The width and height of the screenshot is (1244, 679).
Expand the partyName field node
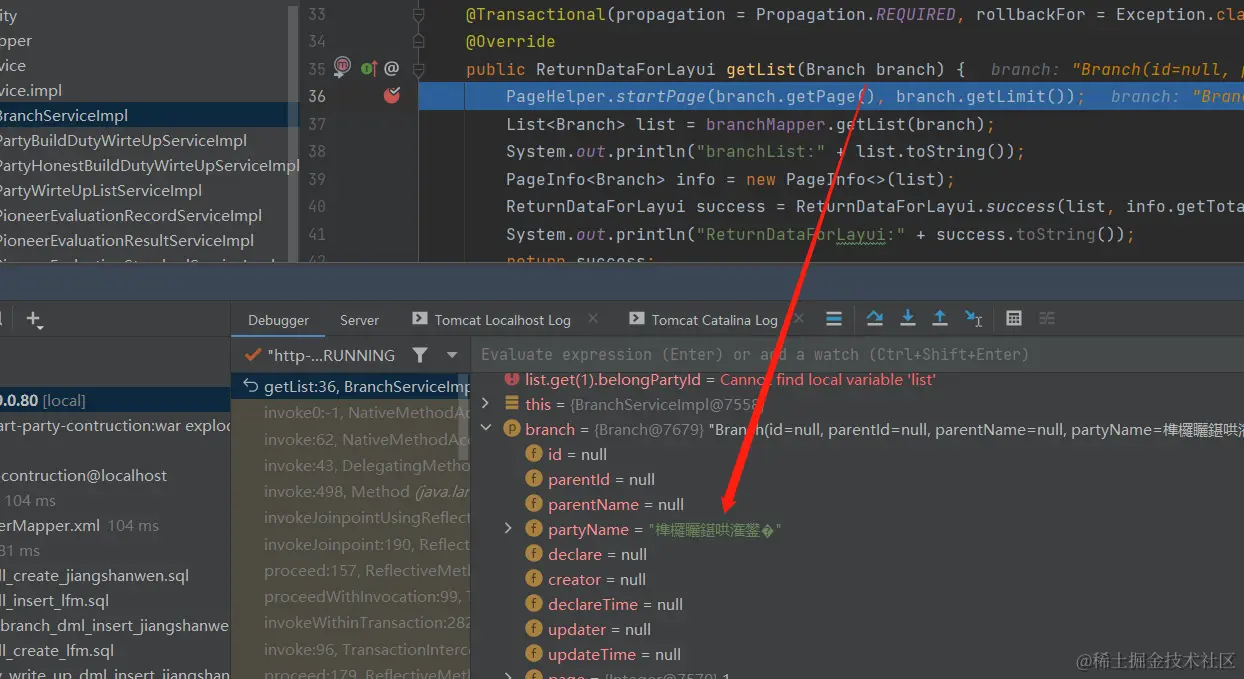[x=509, y=529]
